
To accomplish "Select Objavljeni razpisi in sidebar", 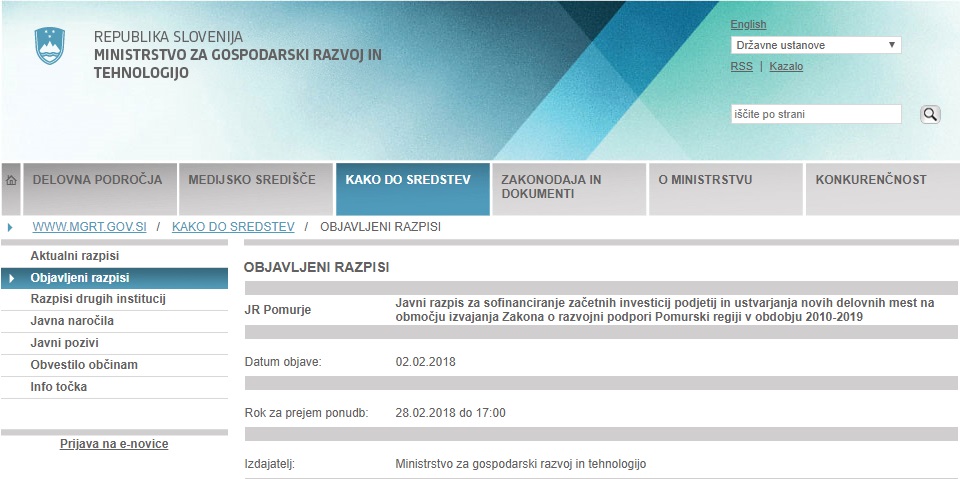I will pyautogui.click(x=114, y=278).
